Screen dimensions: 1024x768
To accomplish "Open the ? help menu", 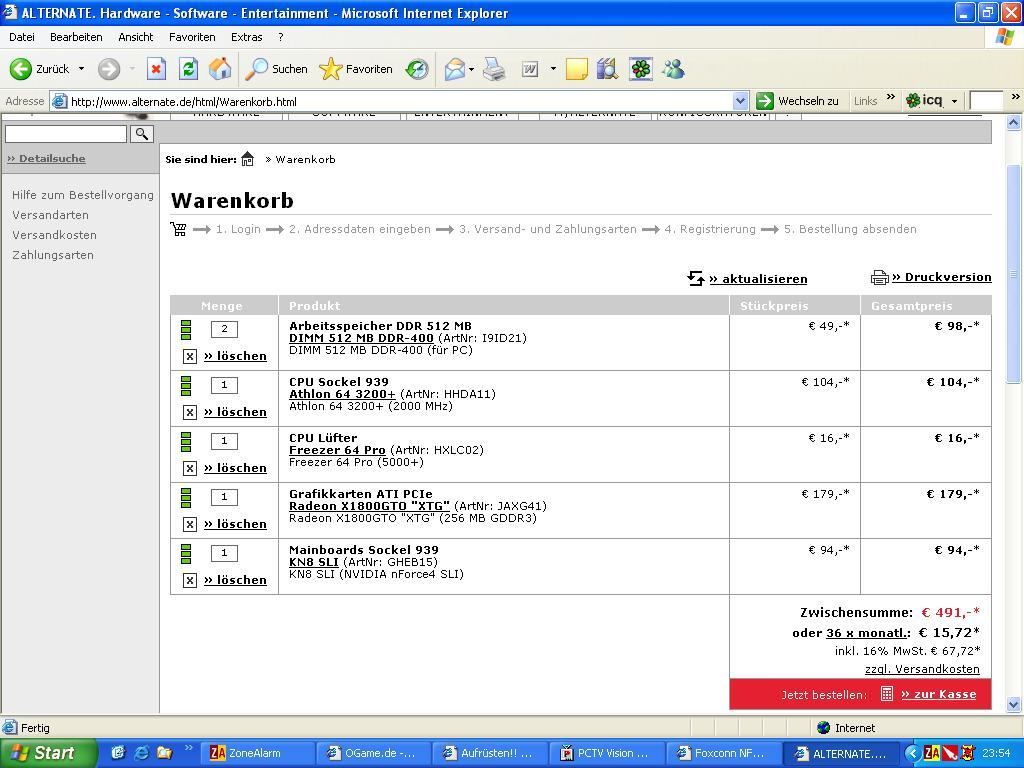I will (281, 37).
